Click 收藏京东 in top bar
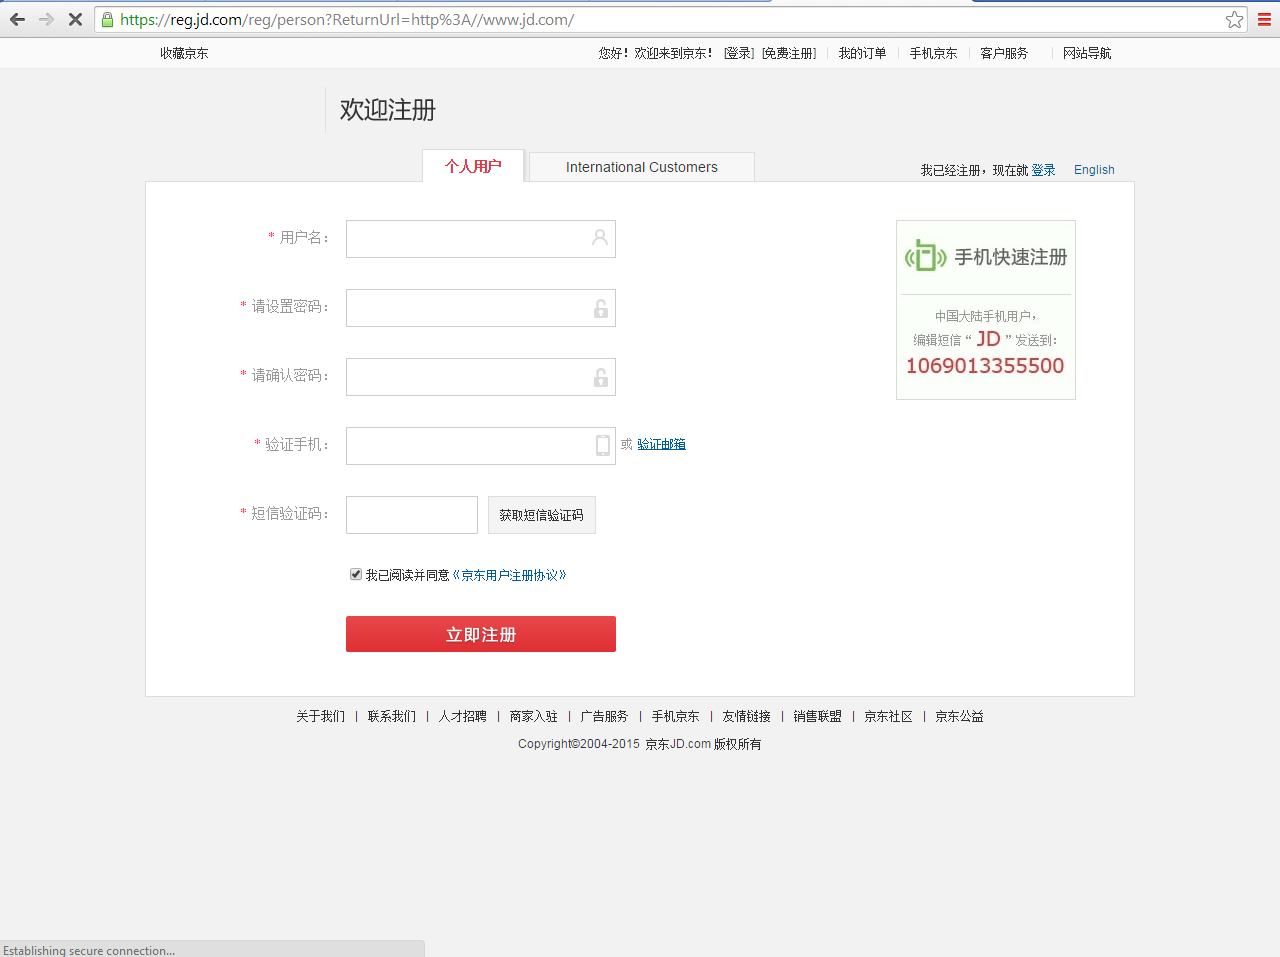 (x=184, y=53)
